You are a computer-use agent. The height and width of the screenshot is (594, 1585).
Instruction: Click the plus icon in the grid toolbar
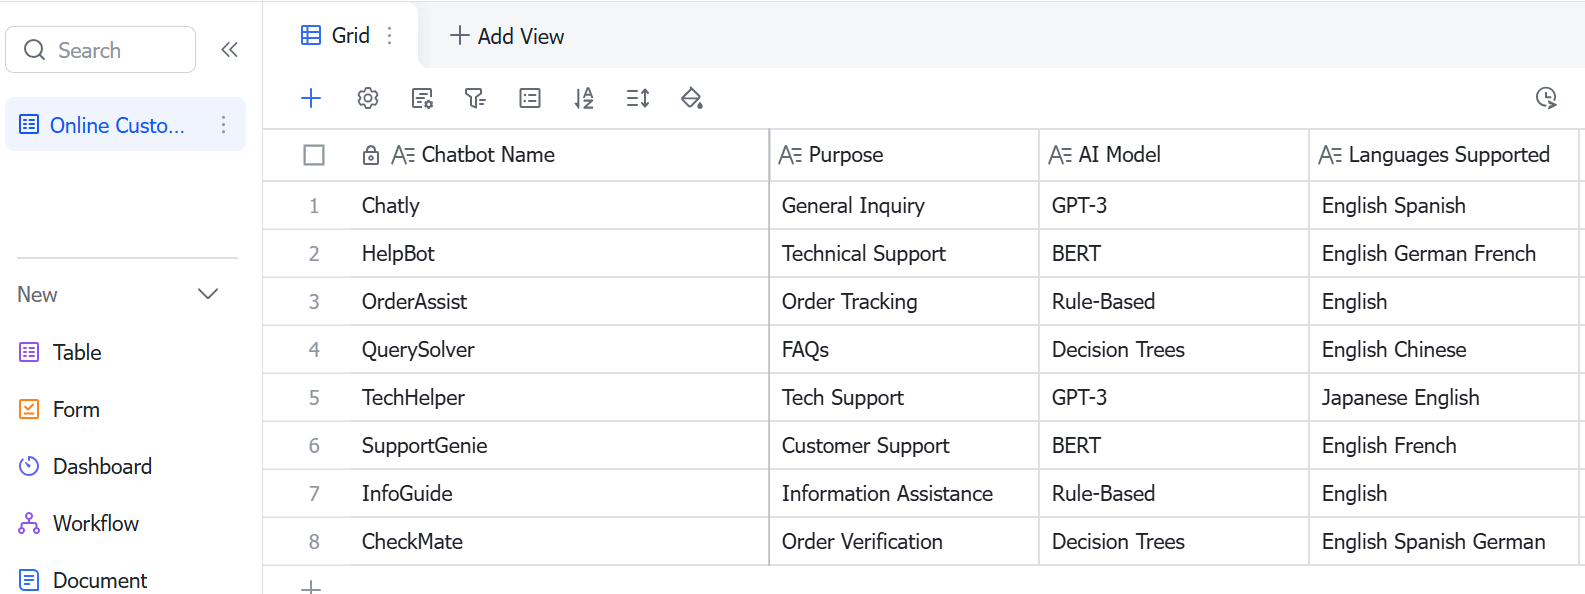coord(311,98)
